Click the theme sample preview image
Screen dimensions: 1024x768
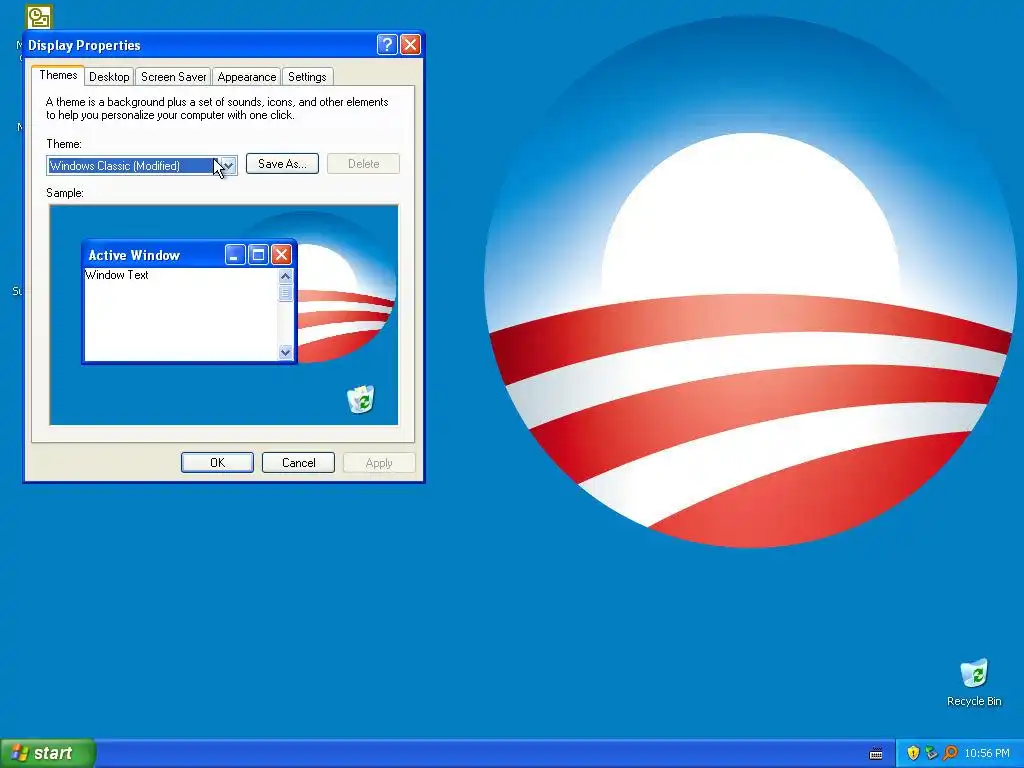223,315
